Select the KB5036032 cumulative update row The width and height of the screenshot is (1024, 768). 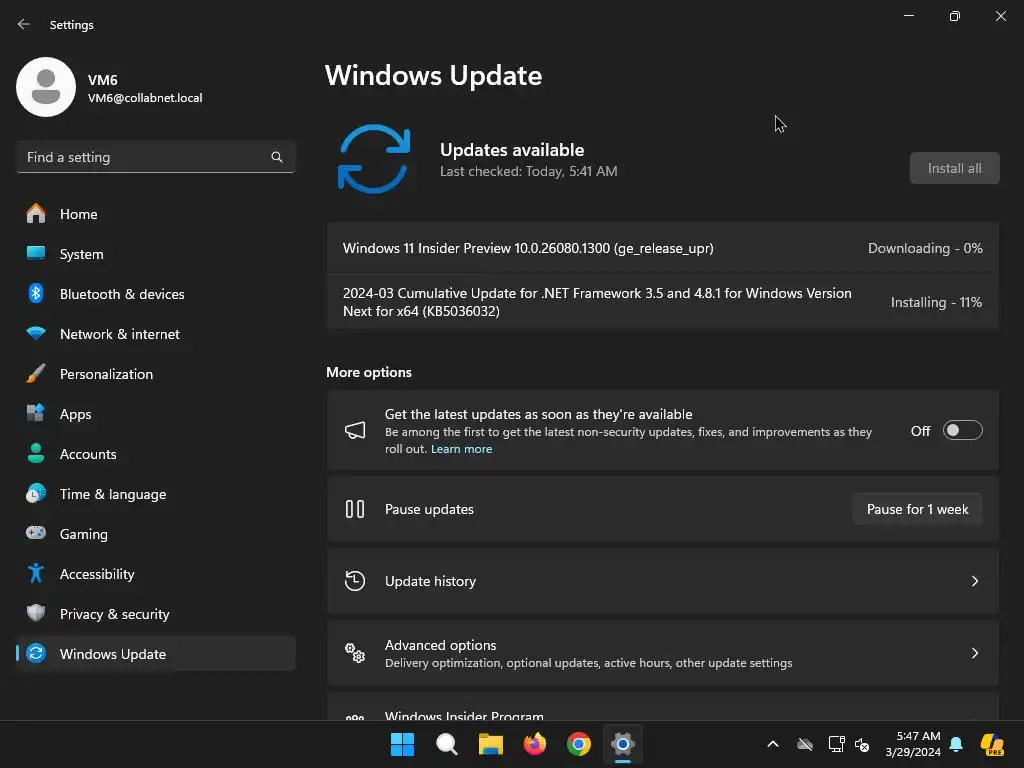(x=662, y=302)
